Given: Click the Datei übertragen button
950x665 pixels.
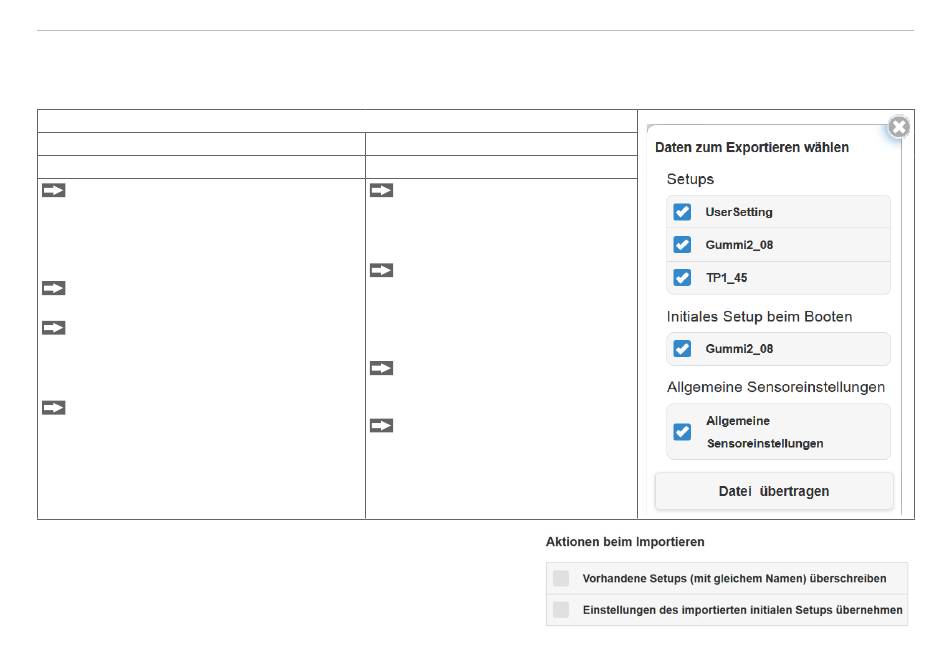Looking at the screenshot, I should point(774,491).
